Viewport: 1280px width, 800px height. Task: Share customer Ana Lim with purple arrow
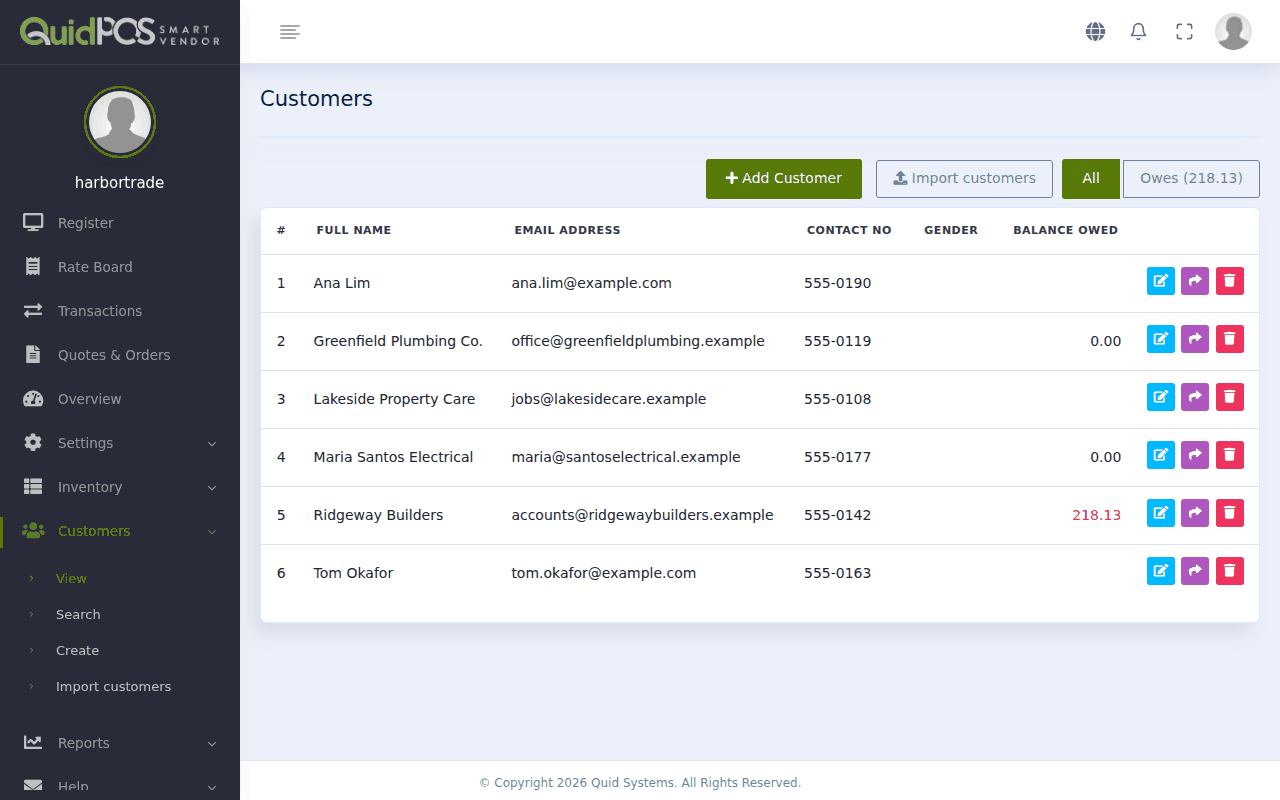point(1195,281)
